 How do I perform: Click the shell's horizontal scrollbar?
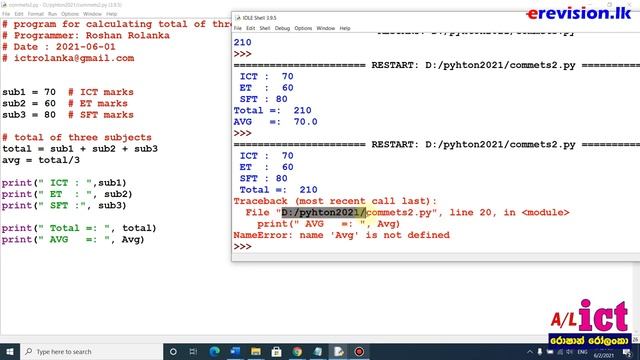click(436, 256)
